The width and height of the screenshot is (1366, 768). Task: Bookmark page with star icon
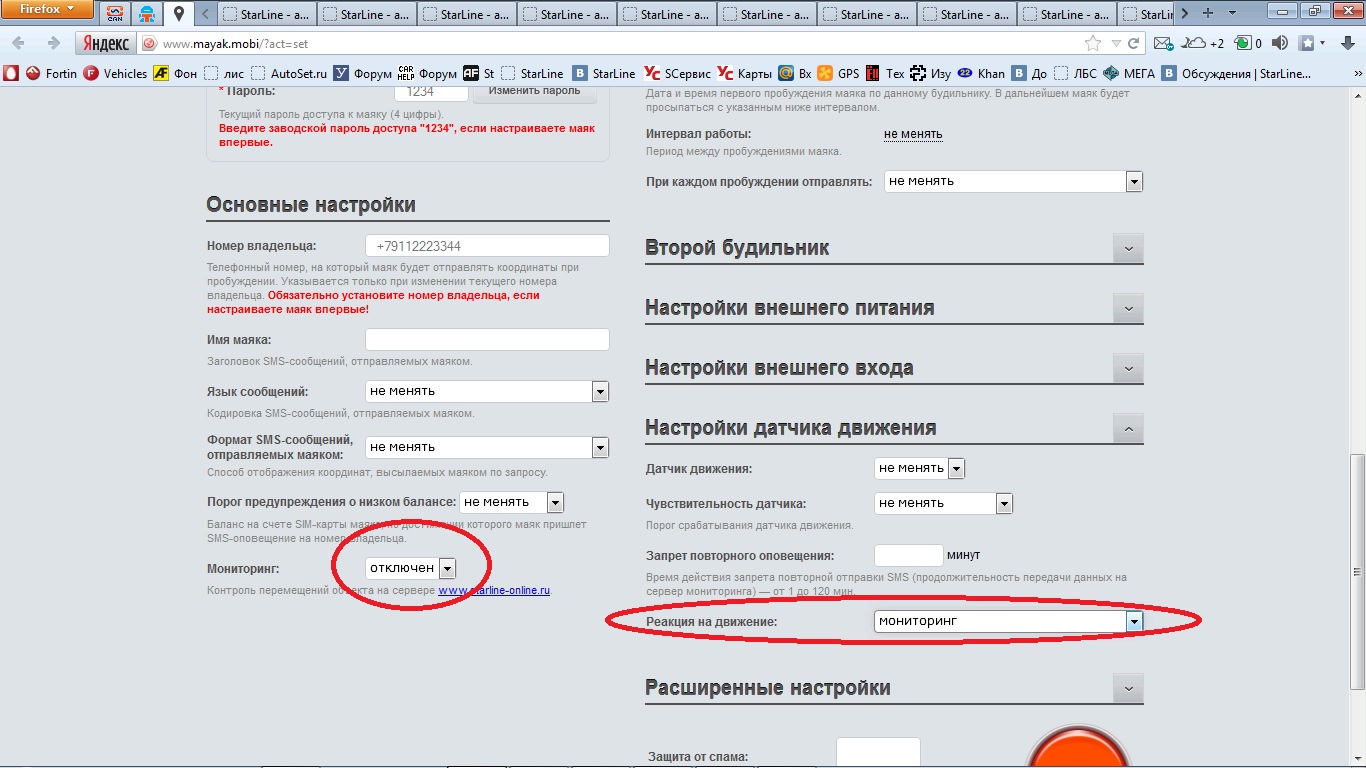coord(1093,44)
